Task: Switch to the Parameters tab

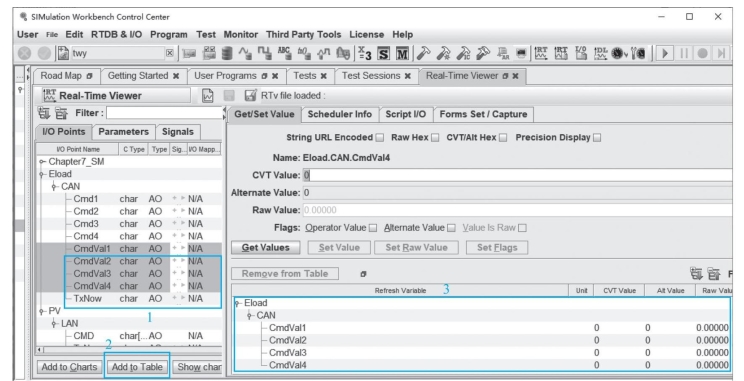Action: click(123, 132)
